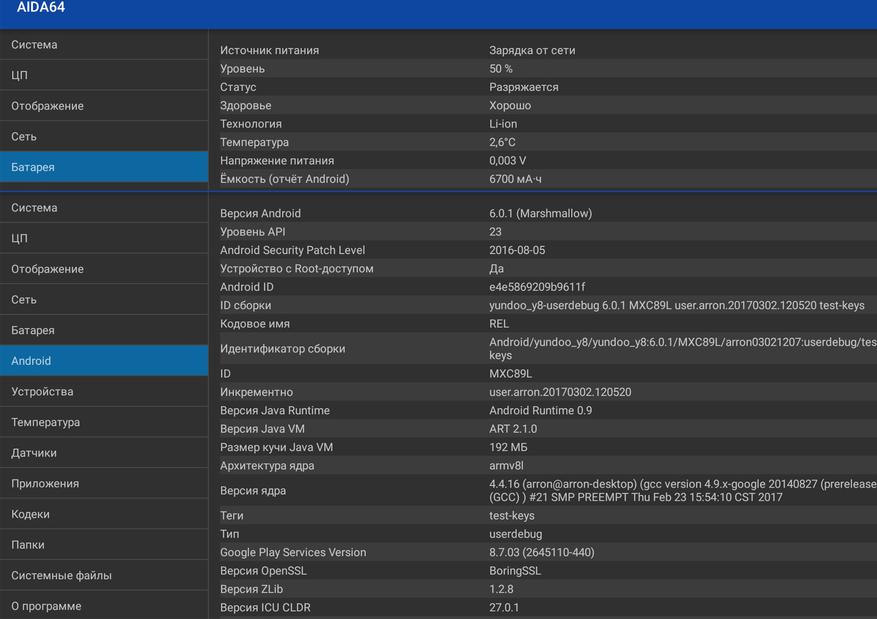Click the Разряжается status value
Viewport: 877px width, 619px height.
click(x=524, y=87)
